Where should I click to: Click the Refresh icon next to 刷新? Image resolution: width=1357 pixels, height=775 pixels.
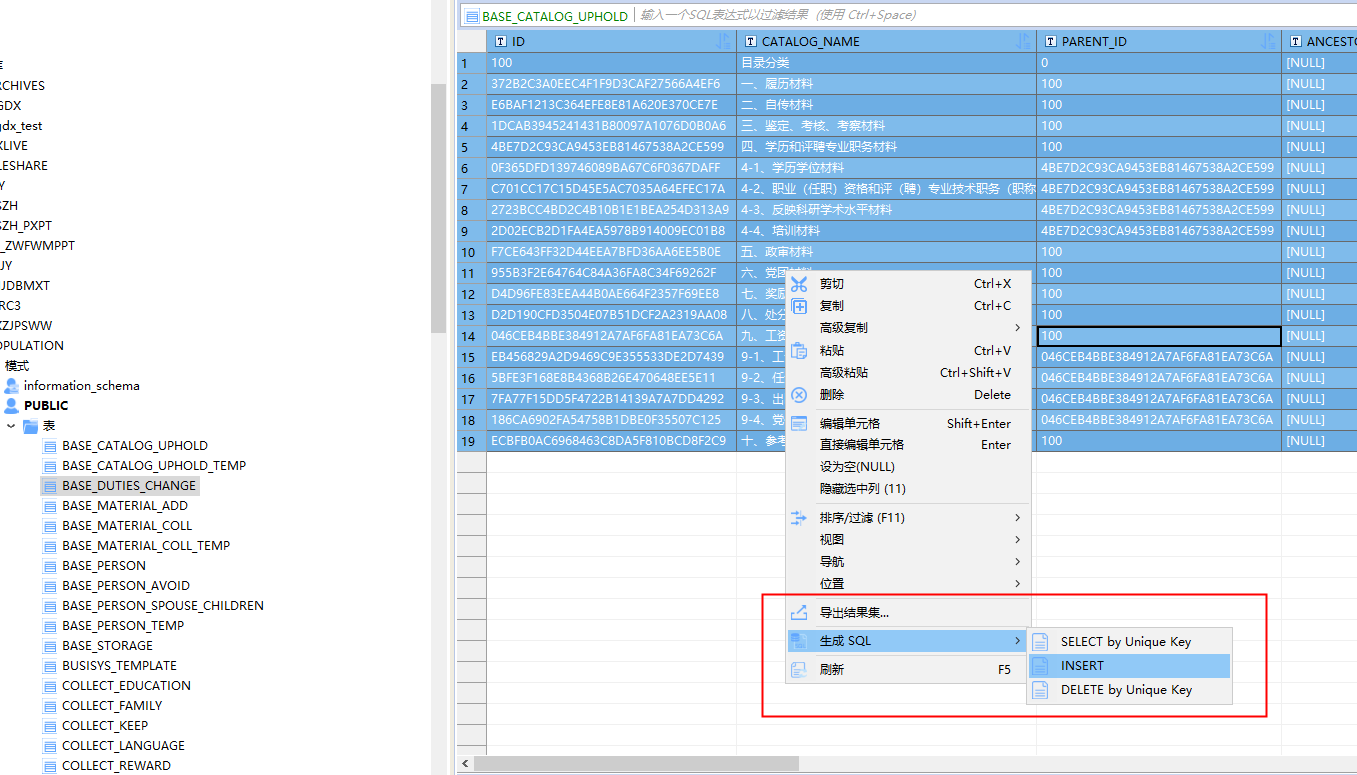(x=798, y=669)
